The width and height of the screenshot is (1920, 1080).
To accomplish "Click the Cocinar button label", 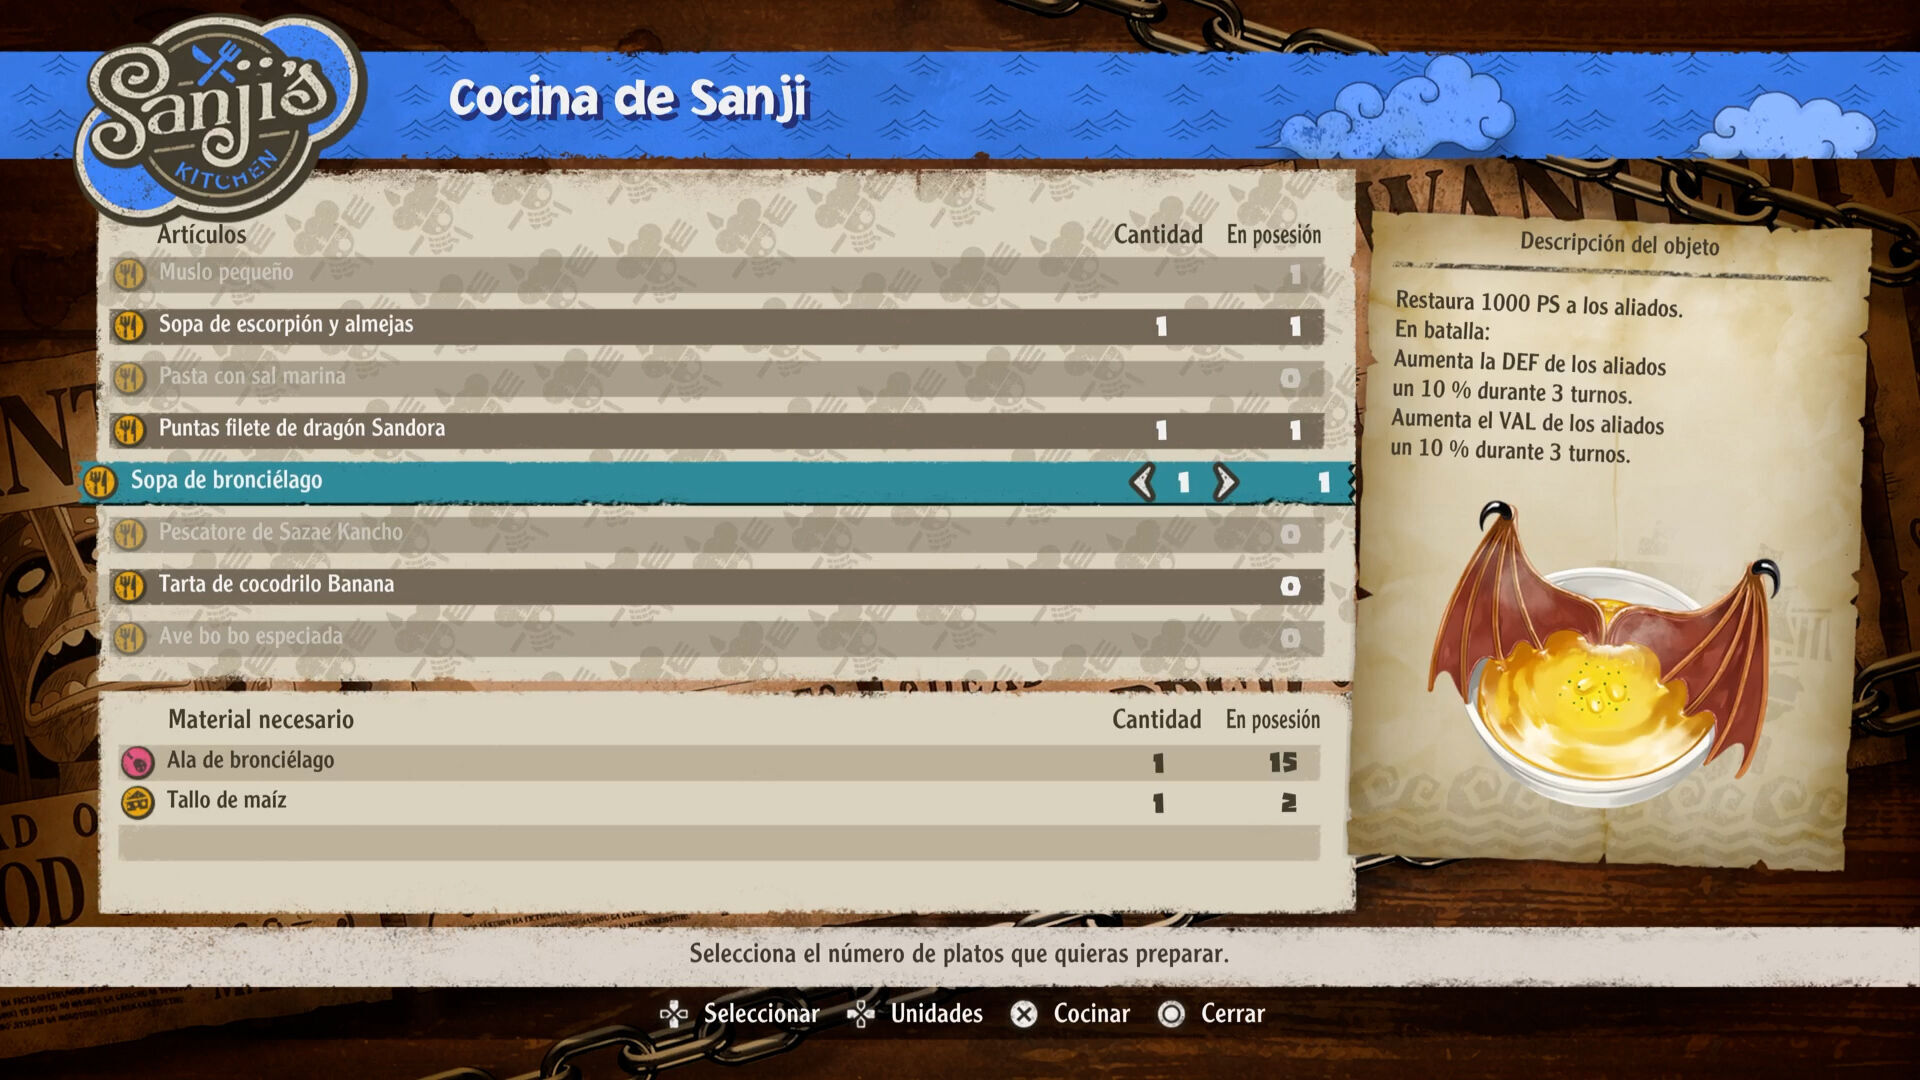I will (x=1092, y=1014).
